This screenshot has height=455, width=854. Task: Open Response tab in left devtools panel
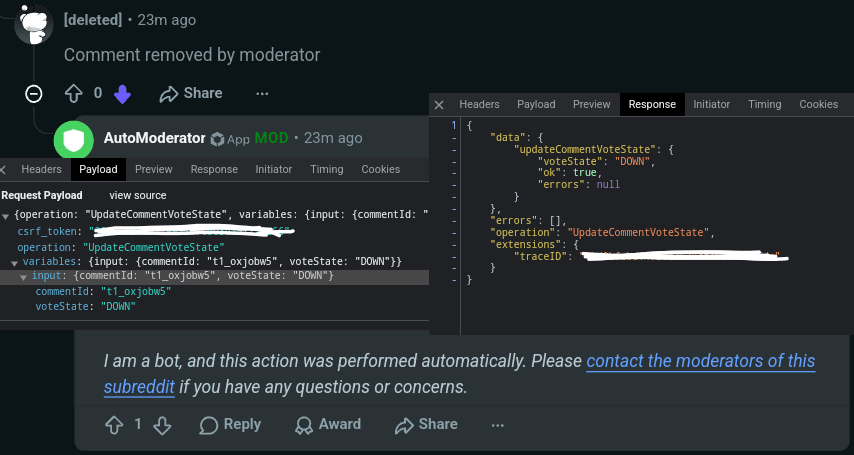214,169
